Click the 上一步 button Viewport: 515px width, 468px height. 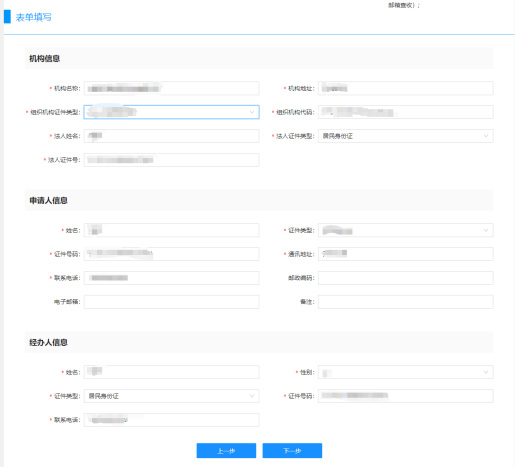(x=226, y=451)
